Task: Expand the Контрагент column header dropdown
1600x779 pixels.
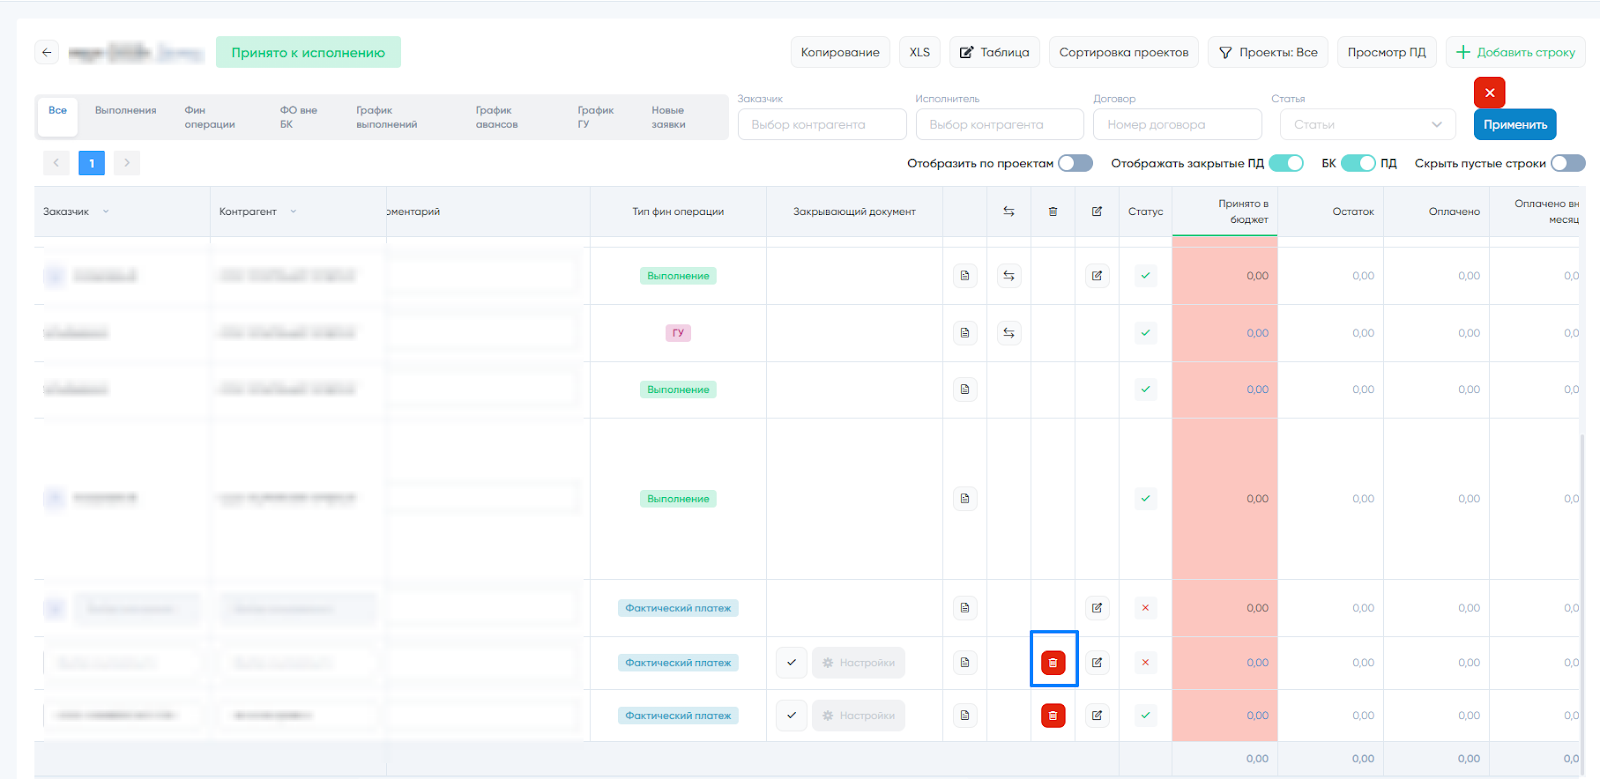Action: point(293,212)
